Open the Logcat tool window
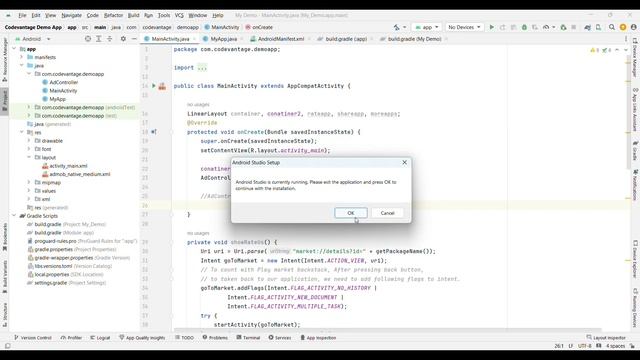 point(100,338)
